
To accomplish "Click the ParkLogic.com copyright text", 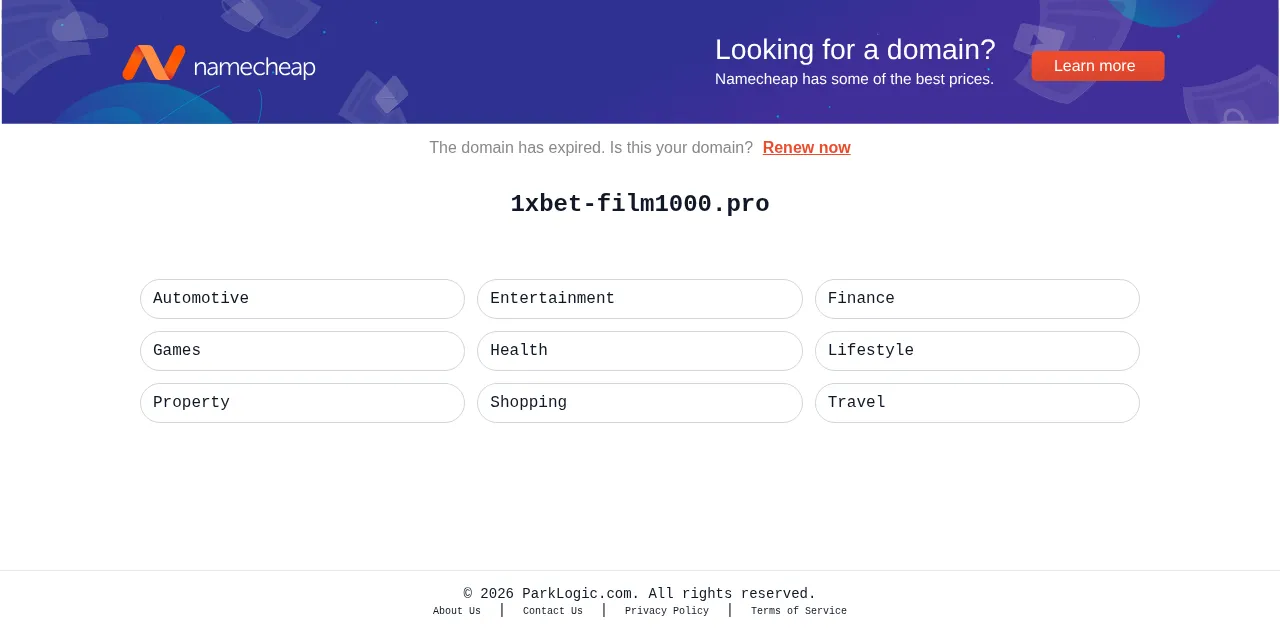I will [640, 594].
